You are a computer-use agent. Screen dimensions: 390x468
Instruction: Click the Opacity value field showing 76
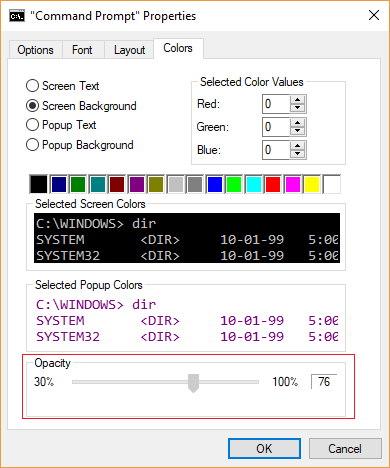click(324, 382)
